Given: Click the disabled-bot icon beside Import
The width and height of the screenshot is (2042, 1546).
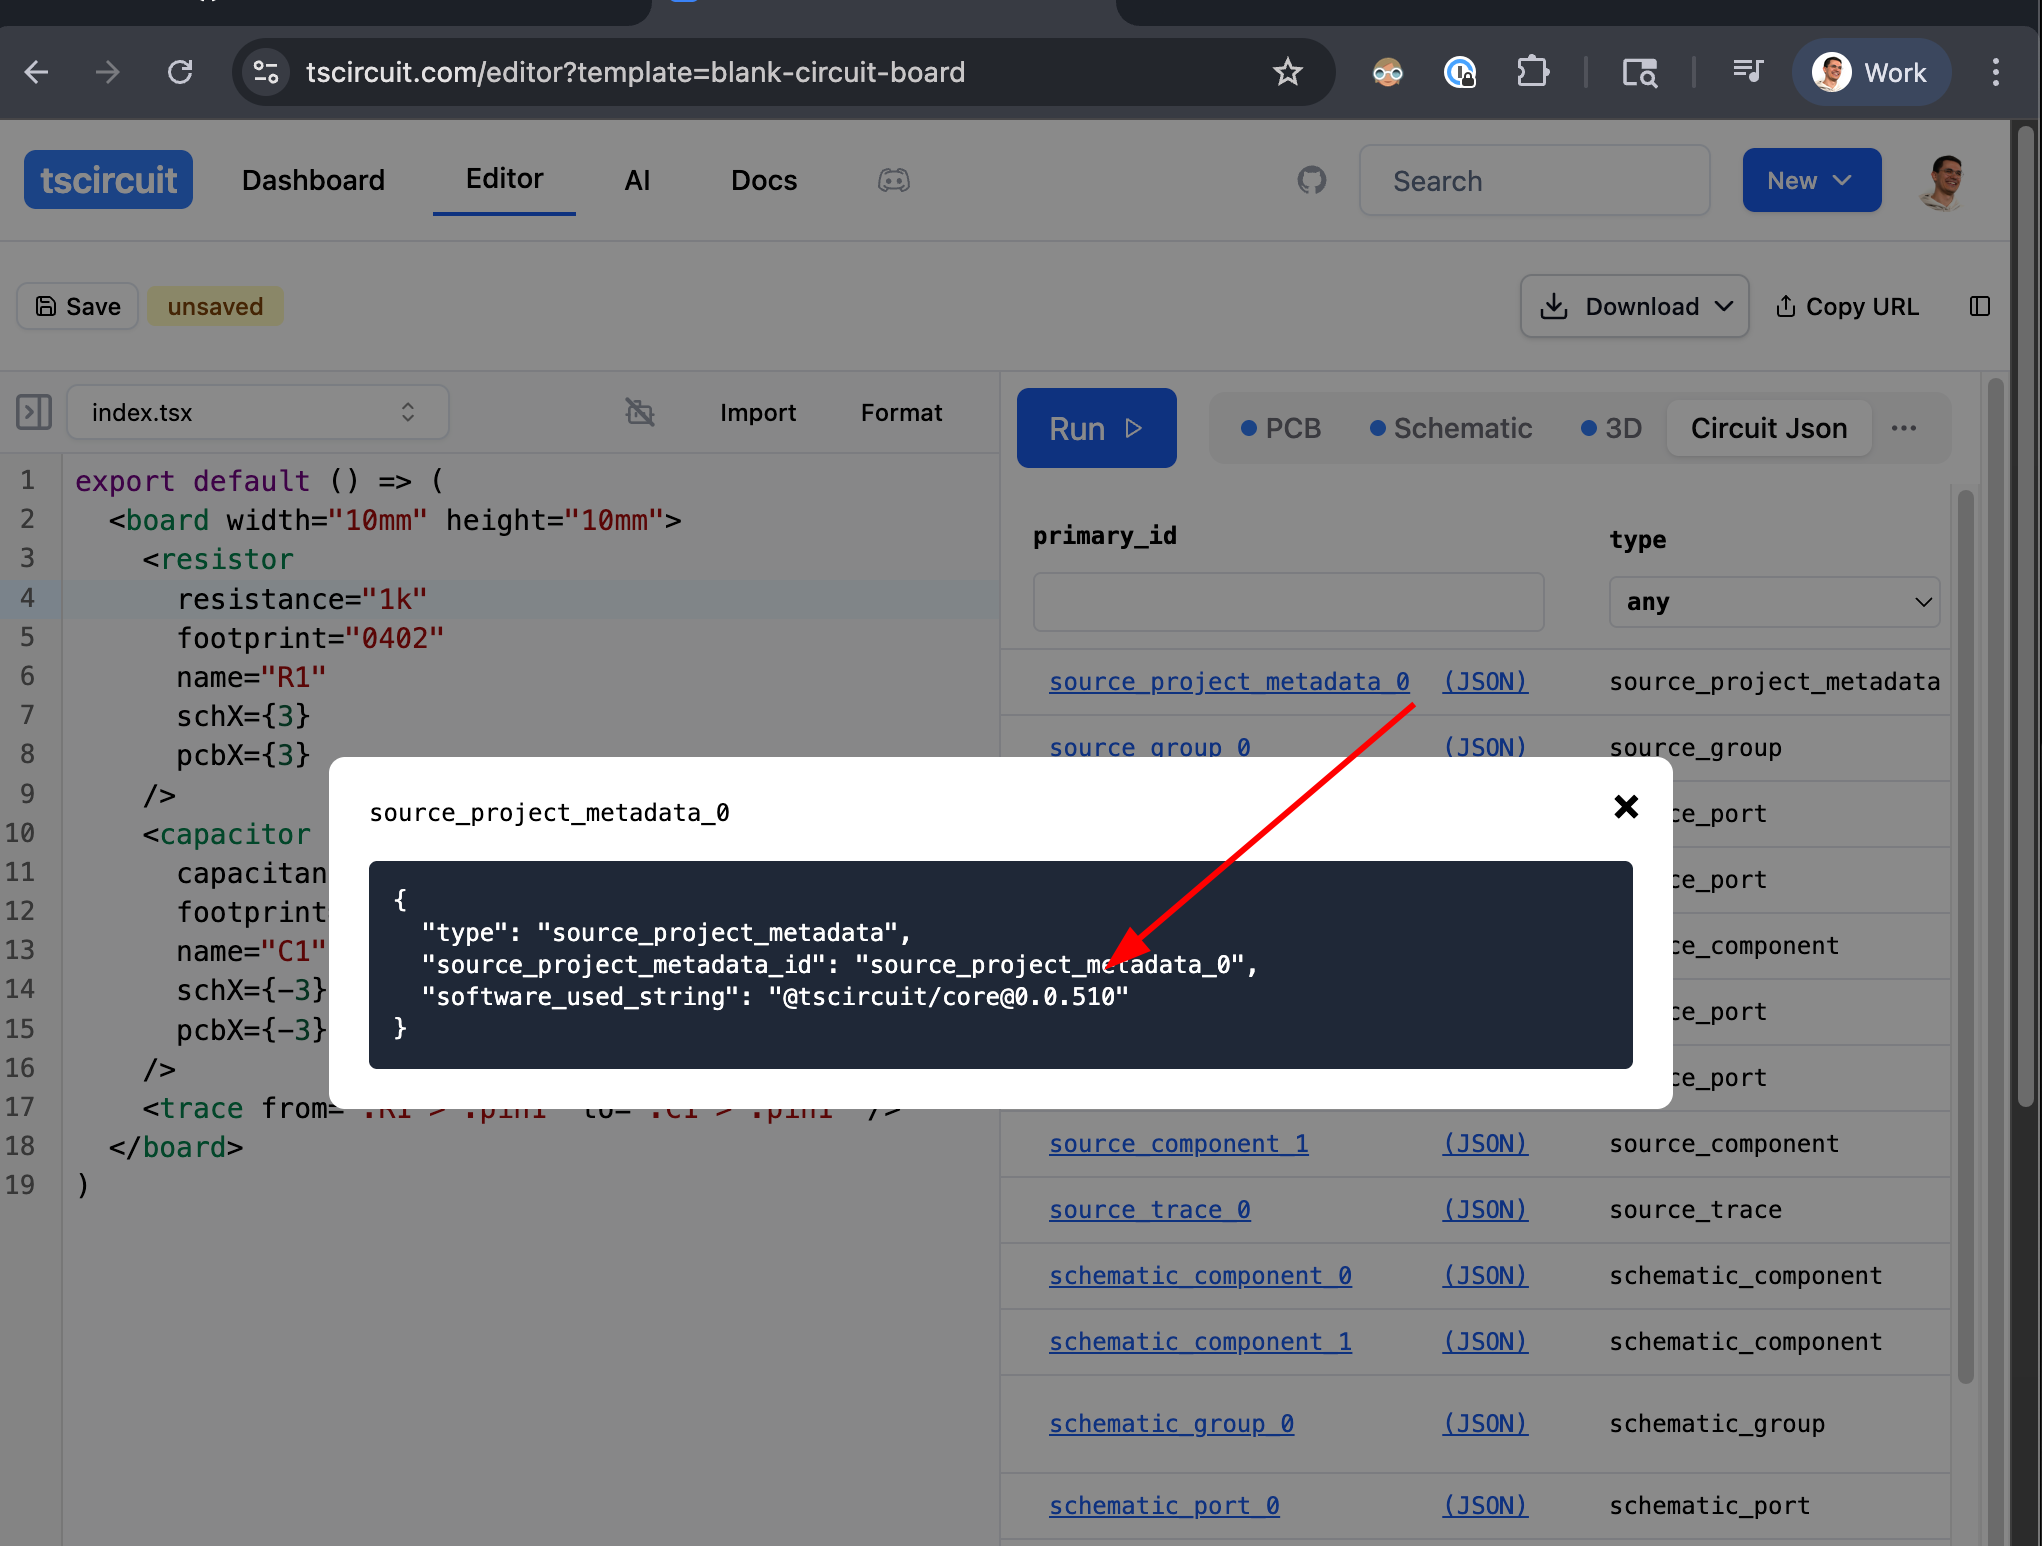Looking at the screenshot, I should 640,412.
